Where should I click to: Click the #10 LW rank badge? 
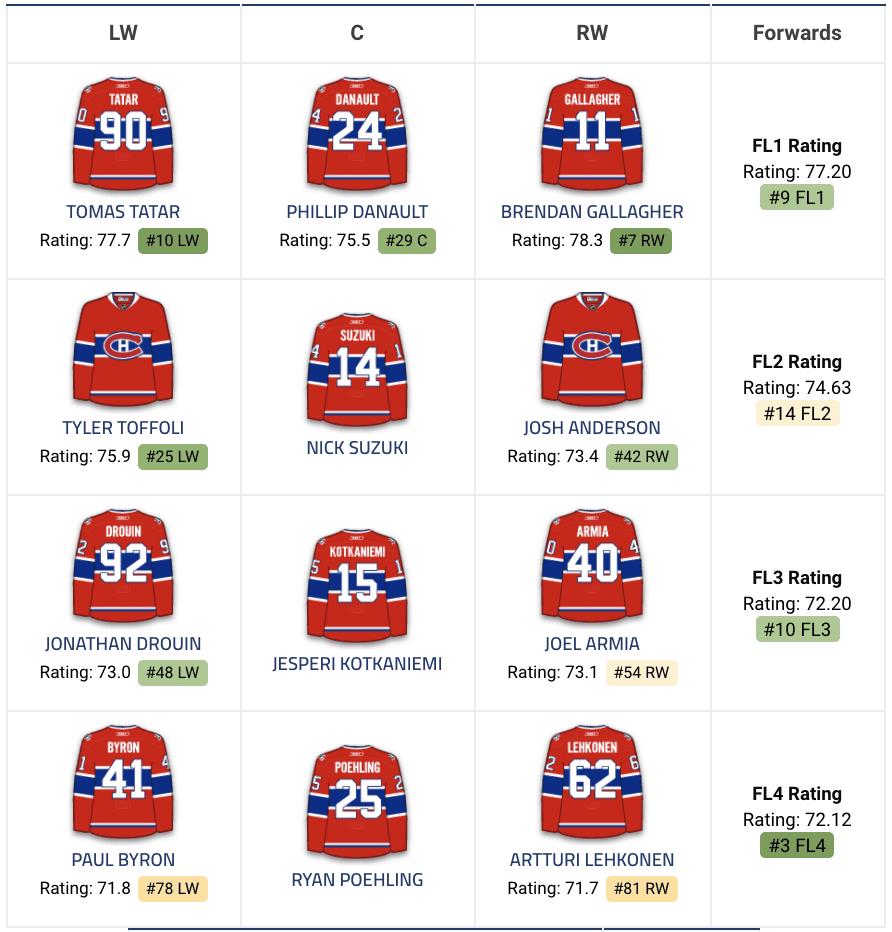pos(173,241)
